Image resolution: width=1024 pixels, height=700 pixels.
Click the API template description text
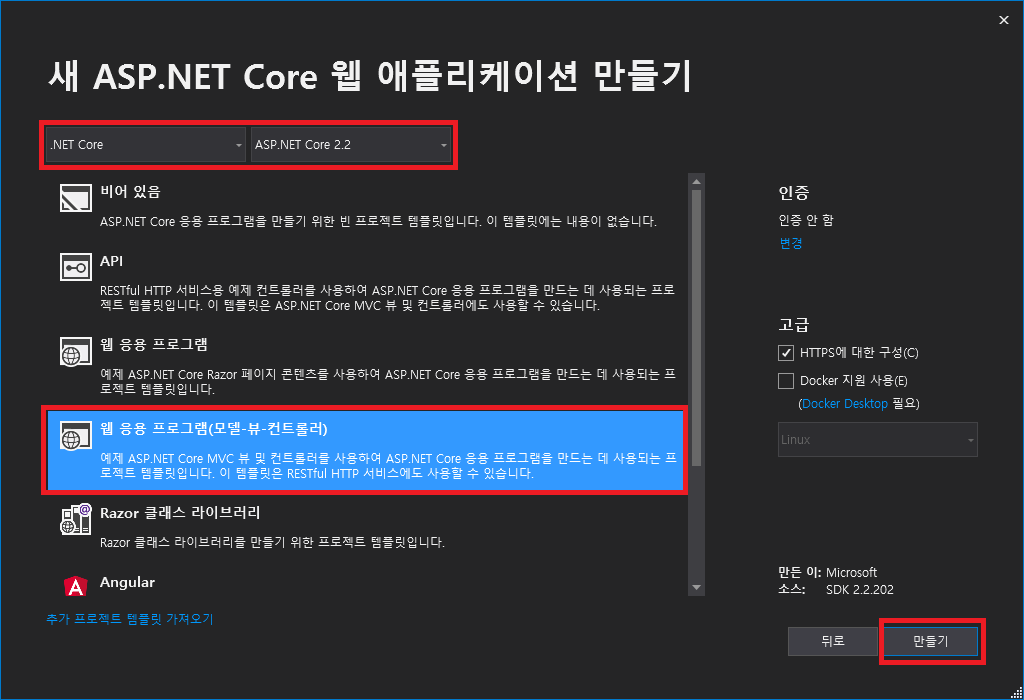[x=387, y=297]
